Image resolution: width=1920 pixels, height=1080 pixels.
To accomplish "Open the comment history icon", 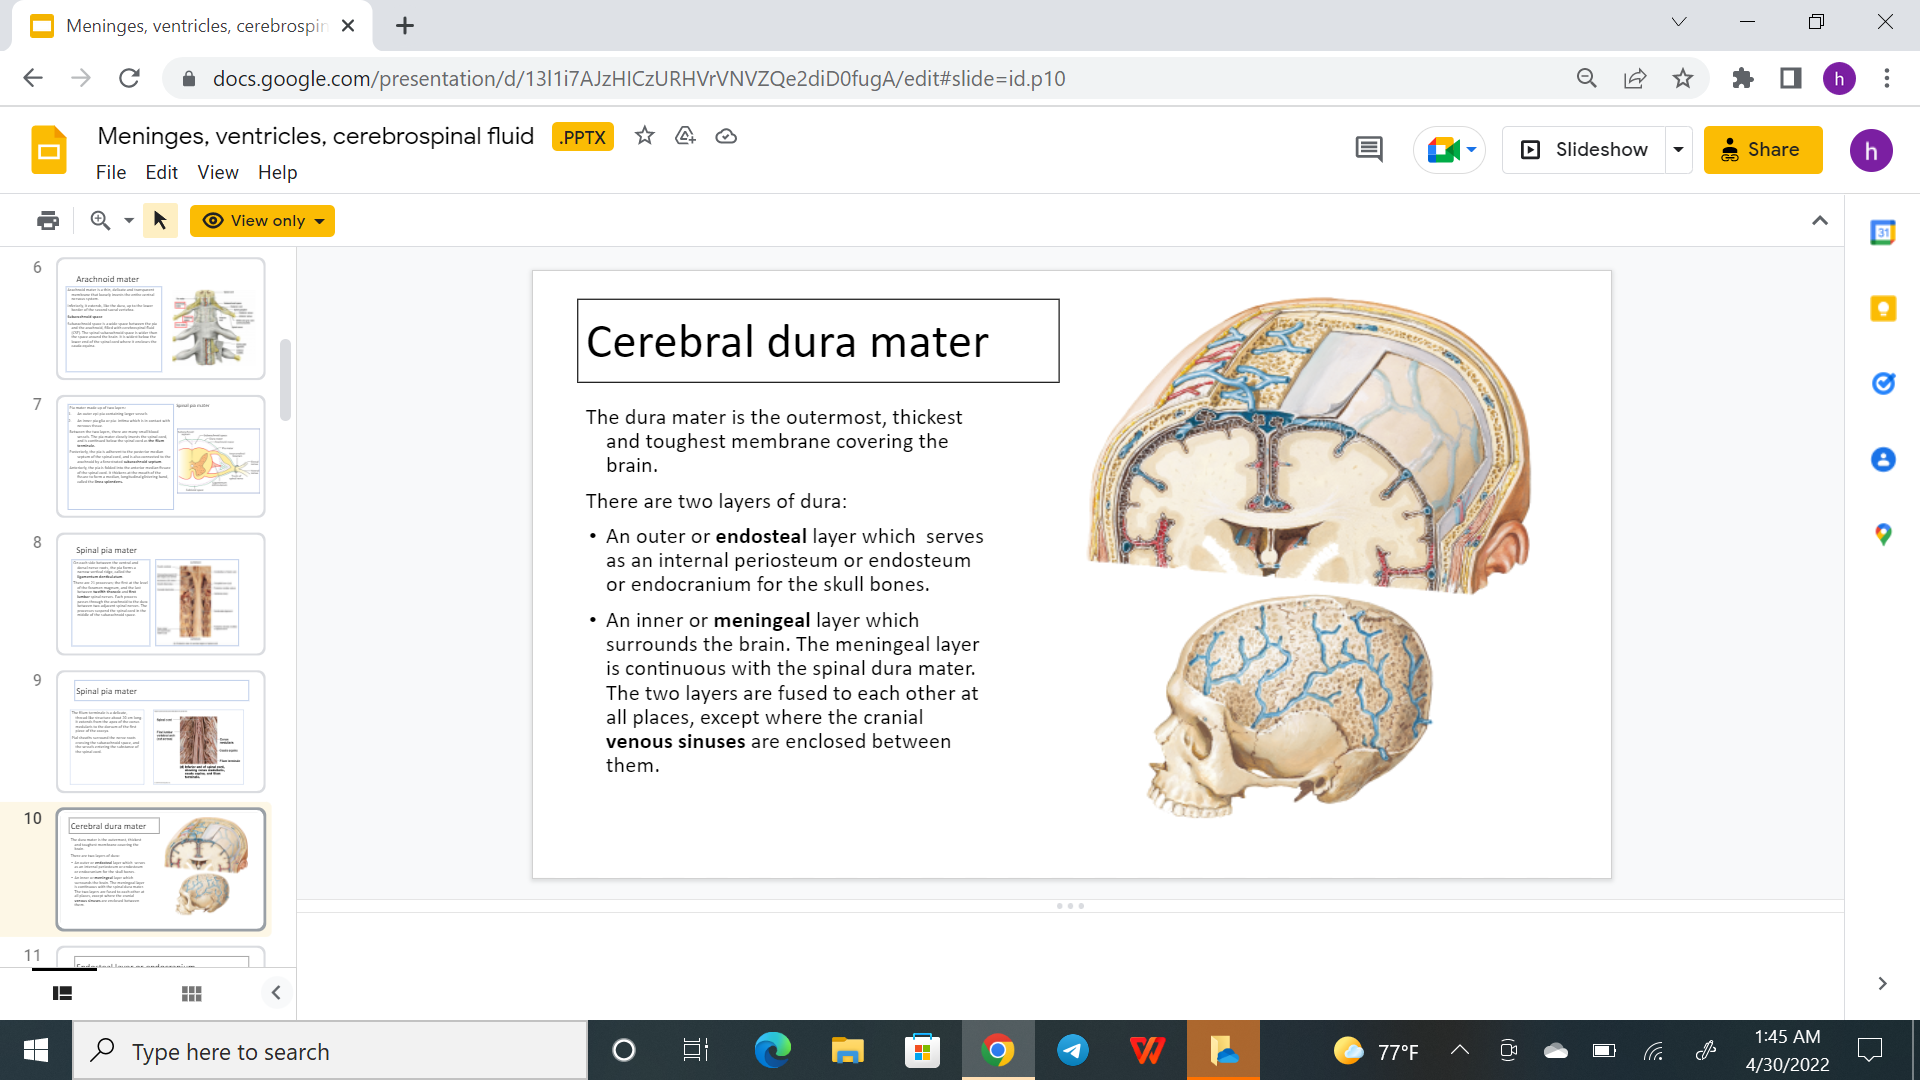I will click(1369, 150).
